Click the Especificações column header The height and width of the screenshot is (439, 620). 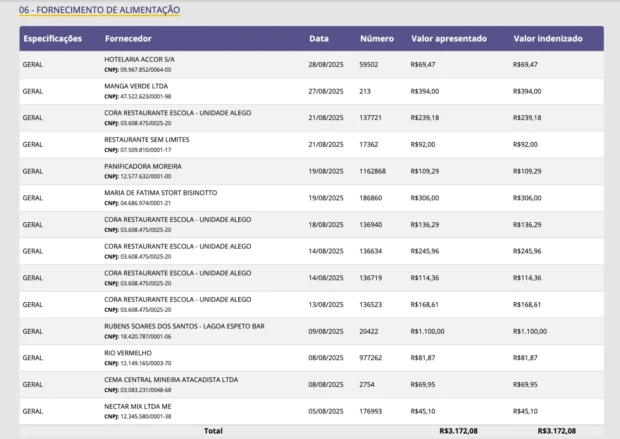point(52,39)
